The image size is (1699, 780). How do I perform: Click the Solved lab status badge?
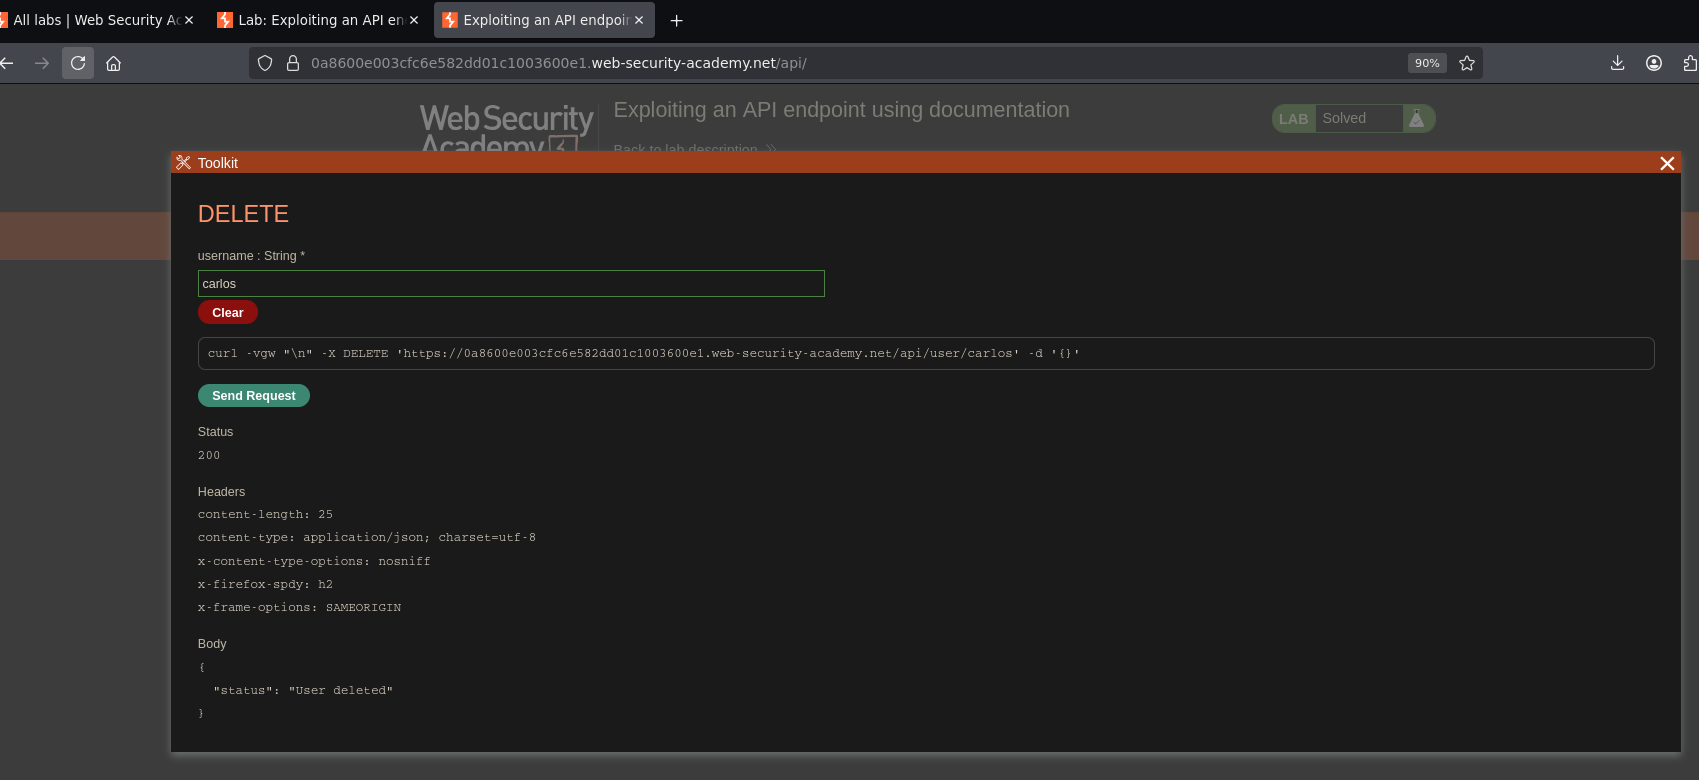tap(1354, 118)
